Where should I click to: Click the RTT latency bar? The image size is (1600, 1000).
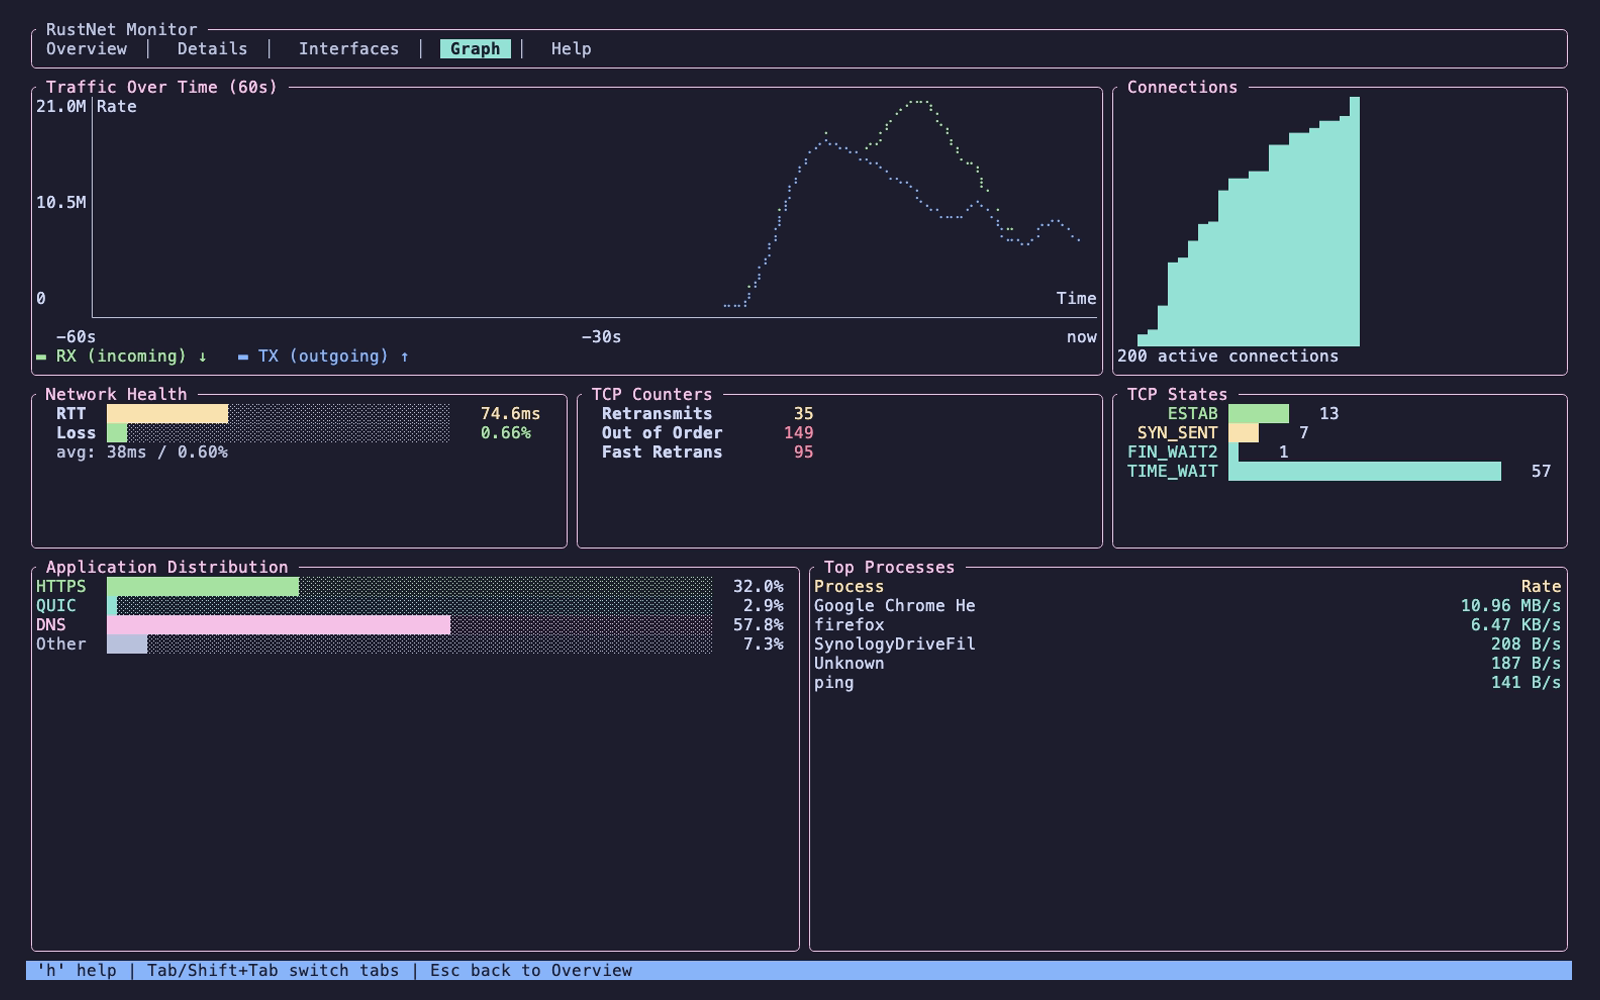pos(278,414)
